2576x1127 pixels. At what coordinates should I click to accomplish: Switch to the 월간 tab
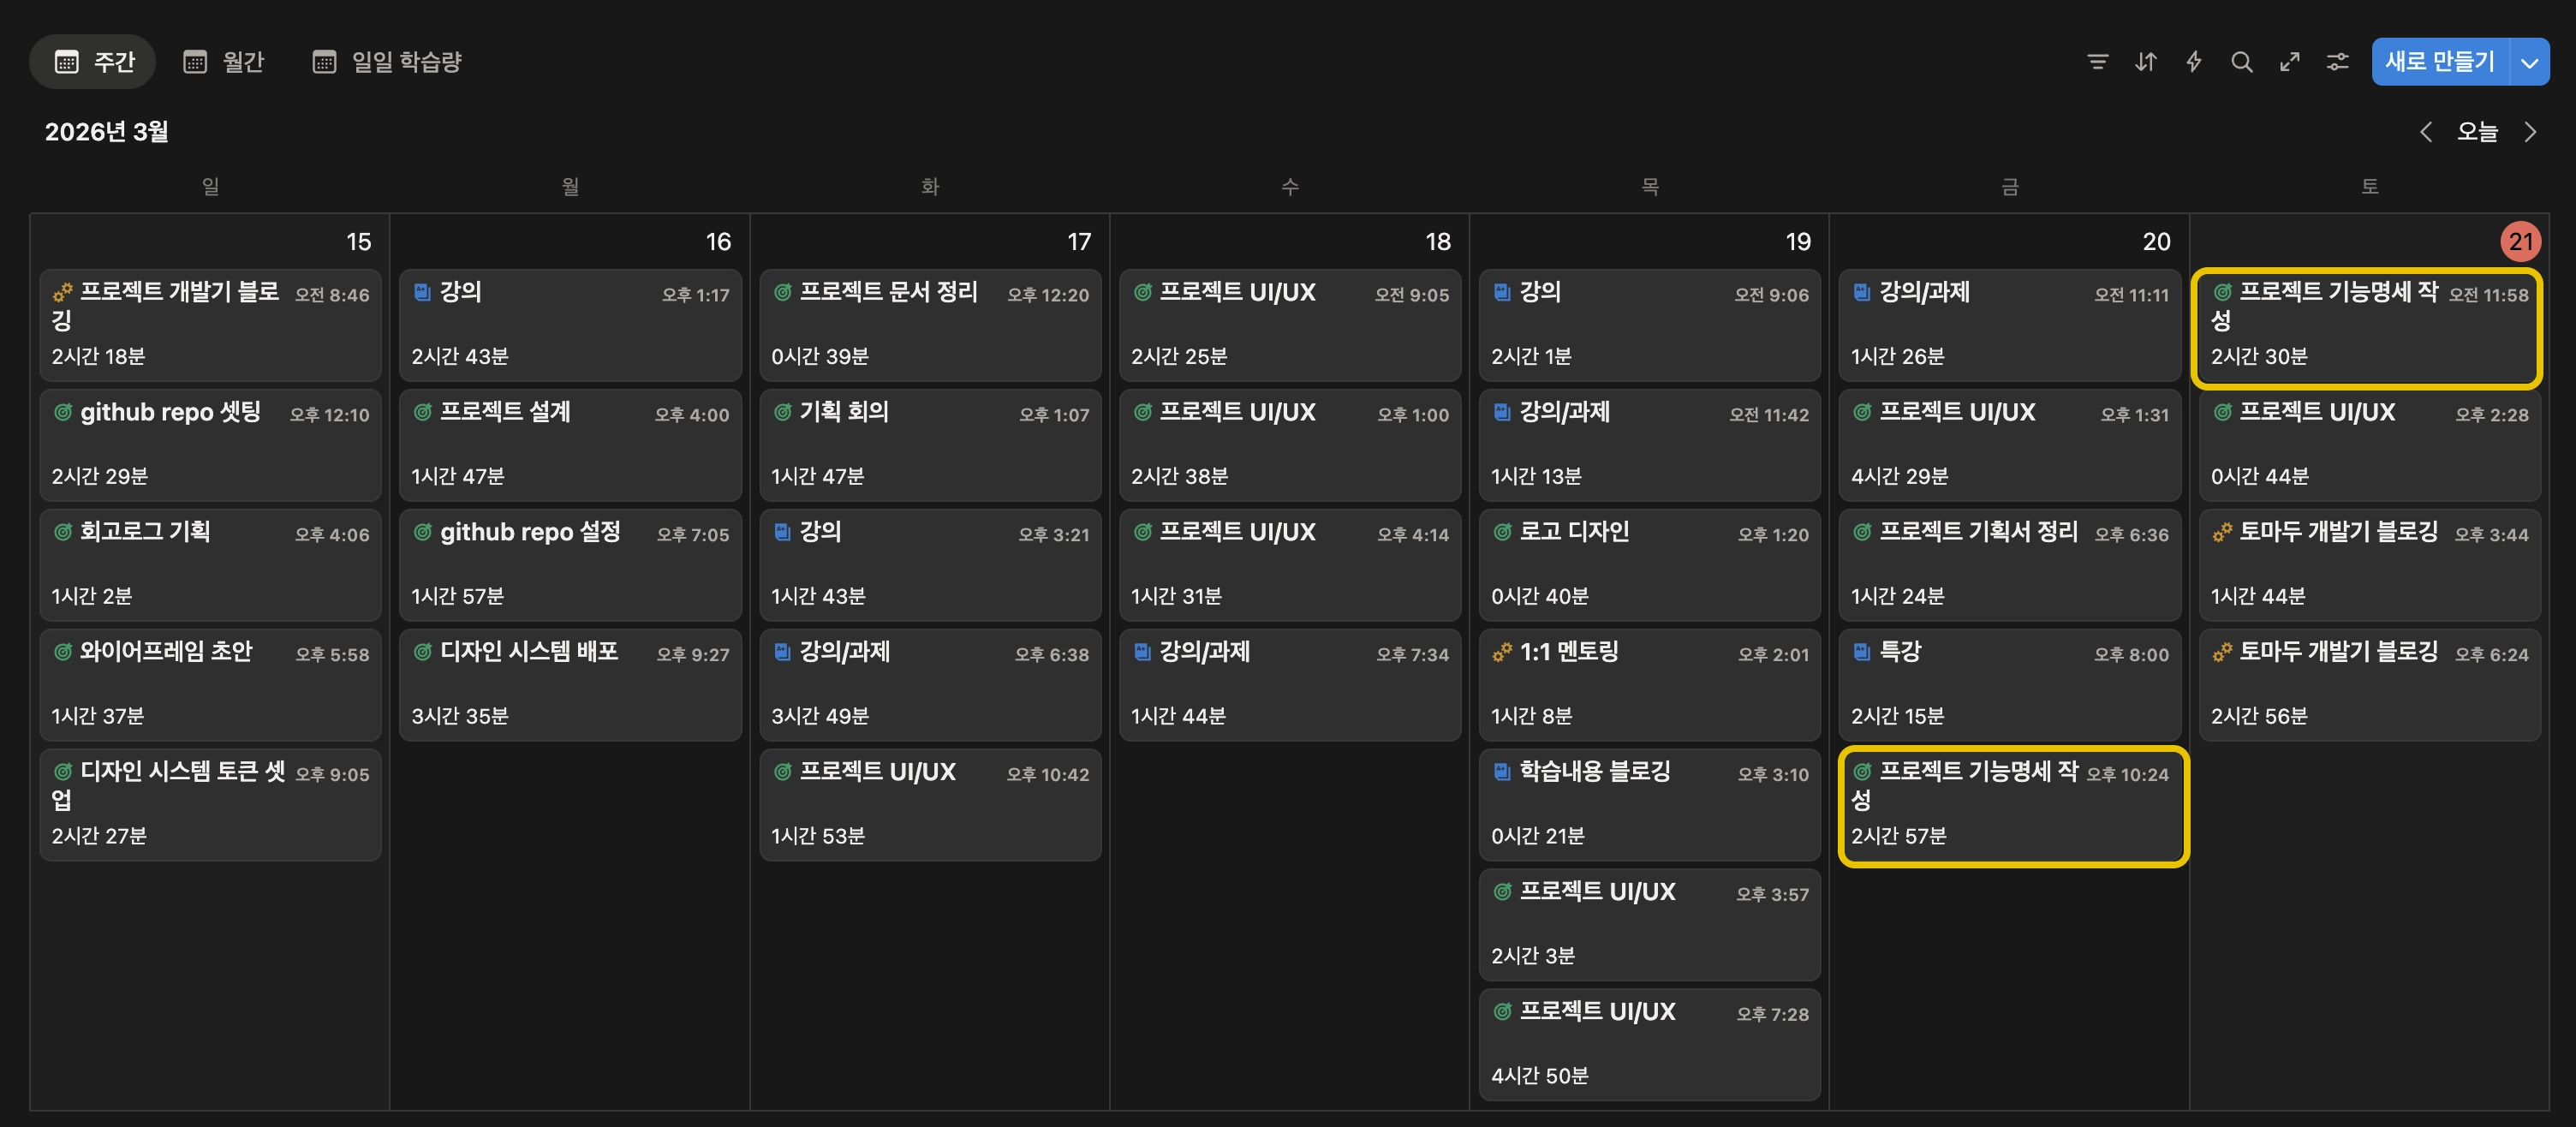coord(225,62)
